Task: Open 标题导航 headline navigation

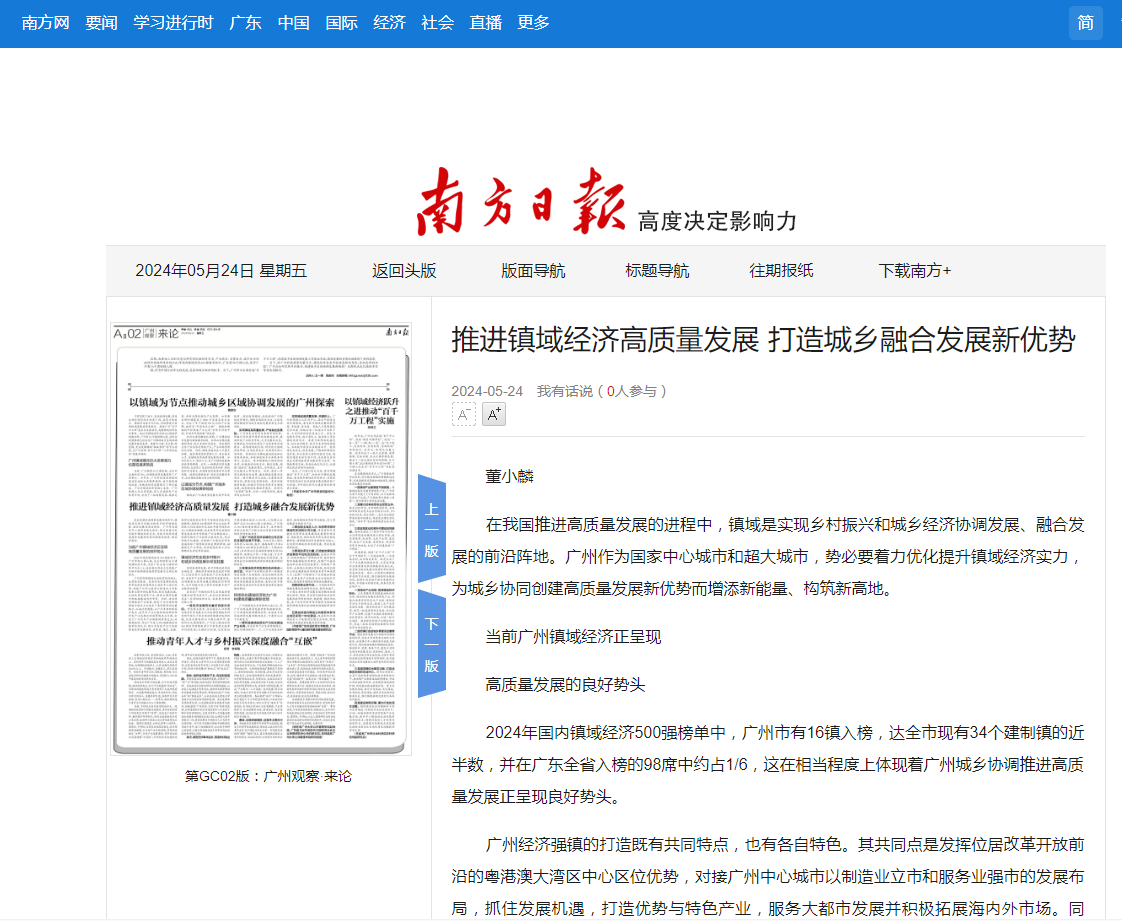Action: point(657,271)
